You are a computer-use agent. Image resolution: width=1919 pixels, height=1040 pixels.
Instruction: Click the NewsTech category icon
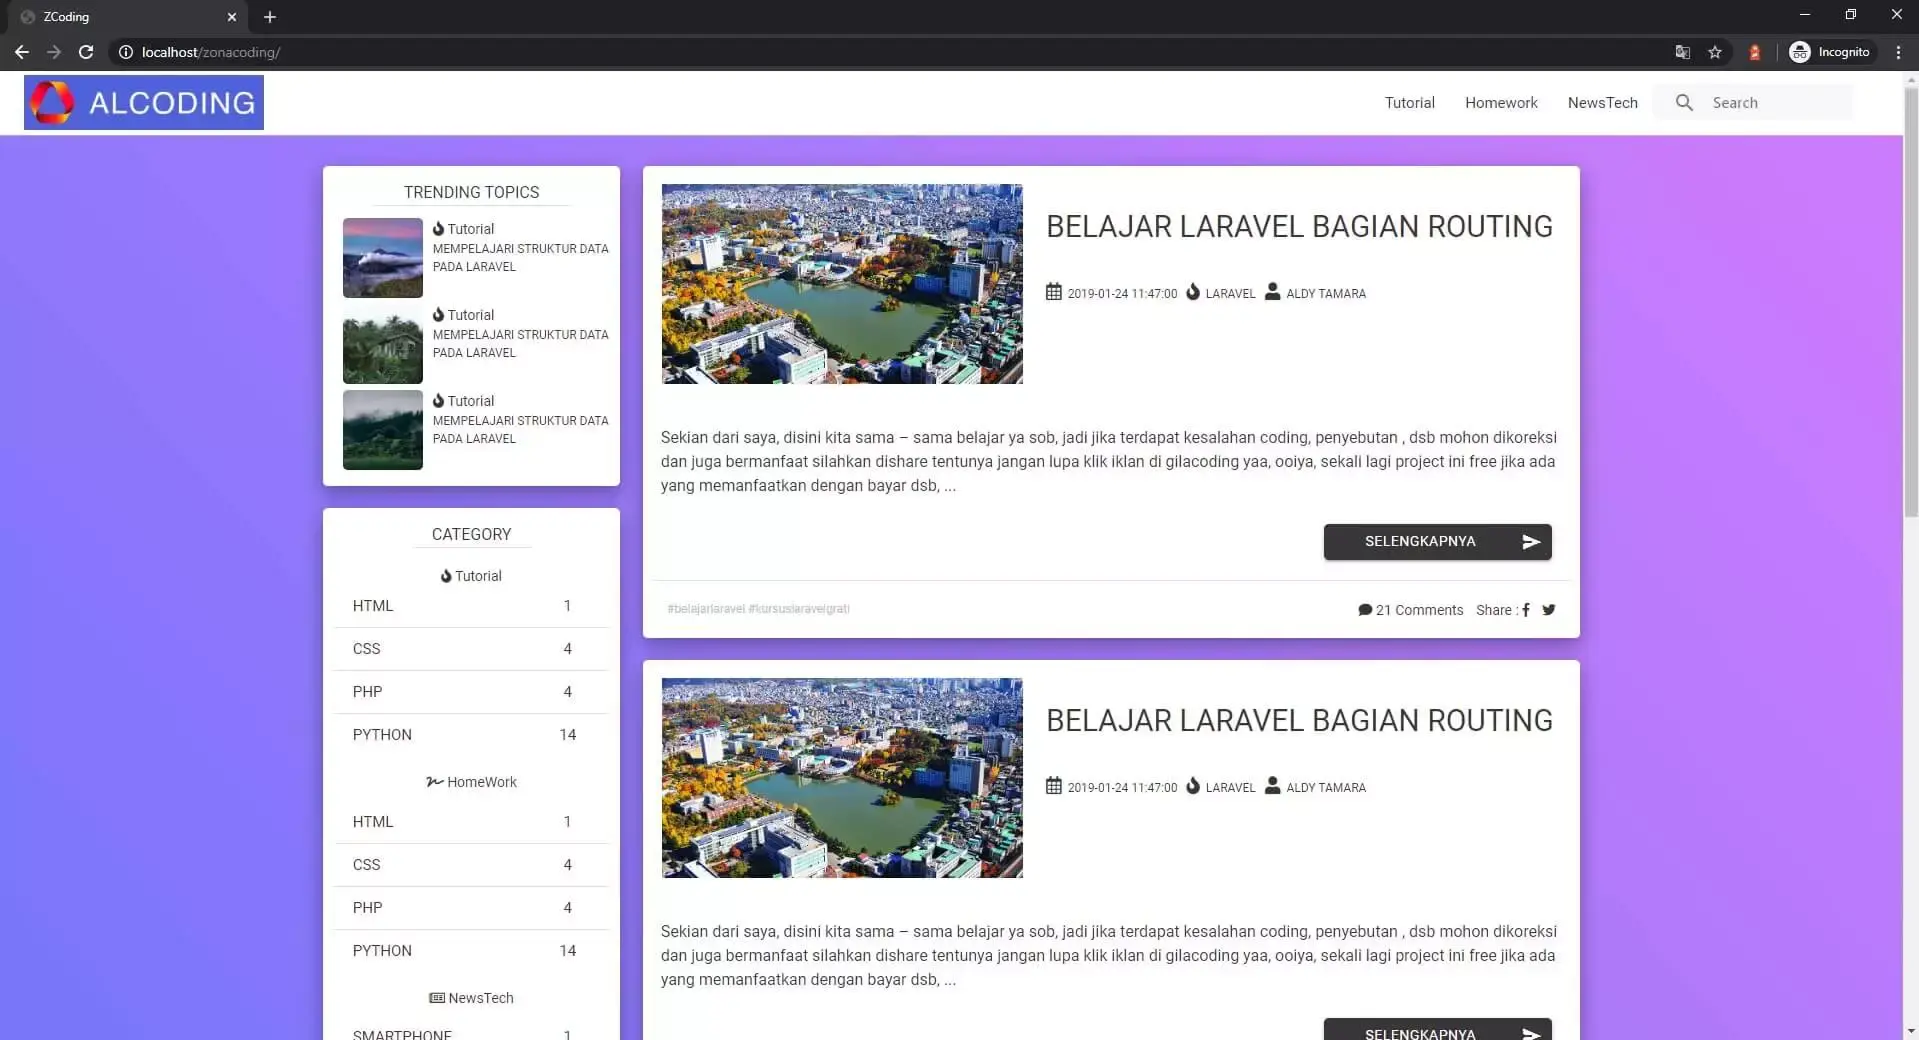click(x=437, y=998)
